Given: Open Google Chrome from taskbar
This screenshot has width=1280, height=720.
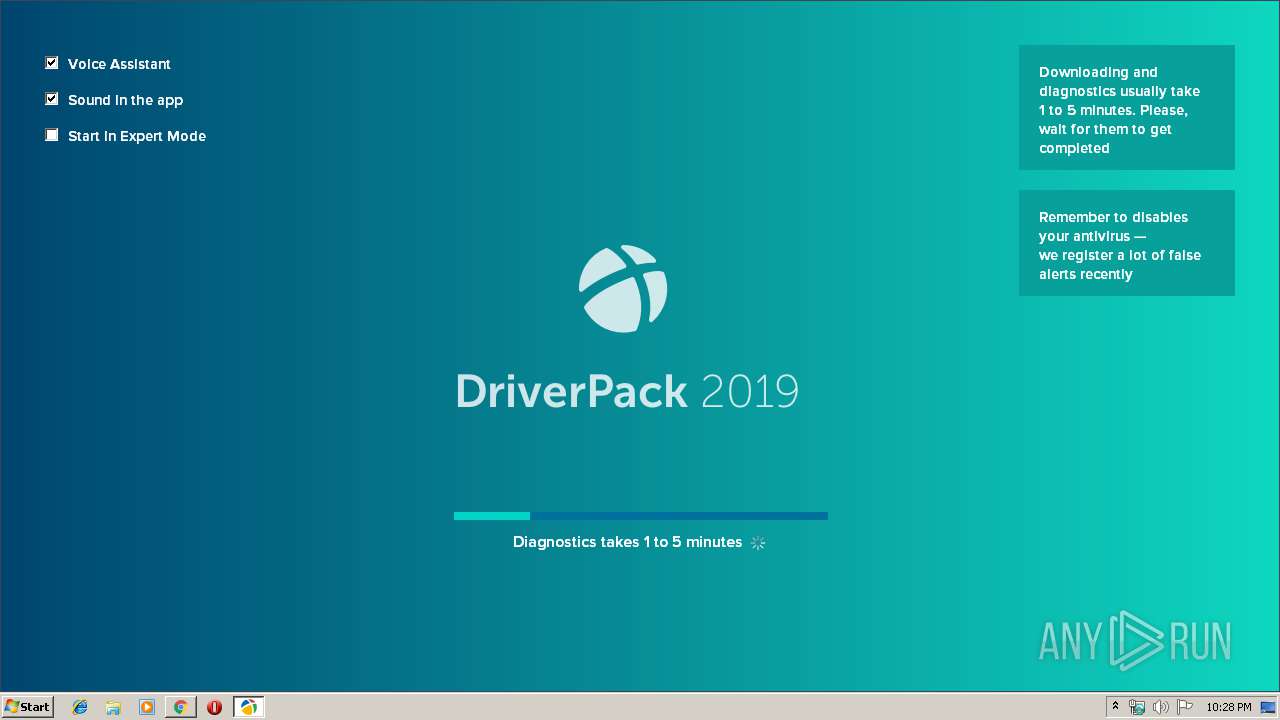Looking at the screenshot, I should 180,707.
